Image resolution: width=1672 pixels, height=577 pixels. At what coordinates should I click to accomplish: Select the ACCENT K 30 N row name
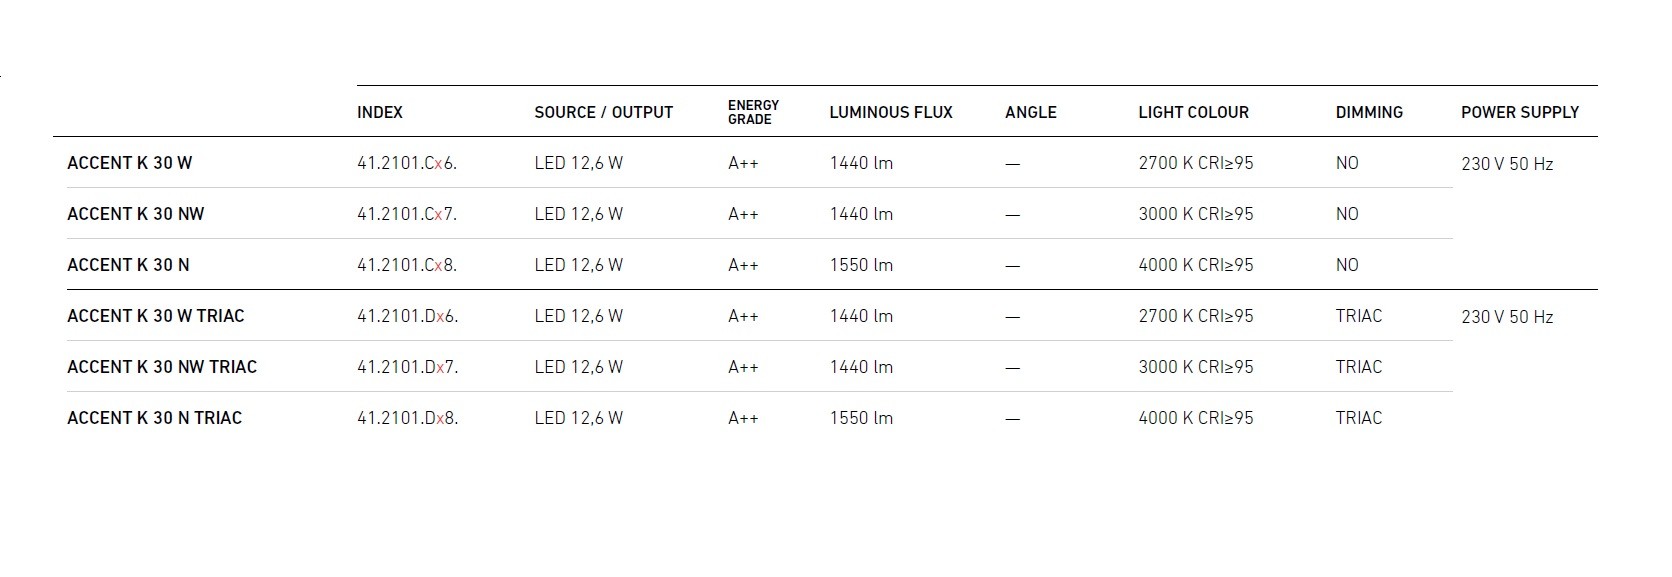pyautogui.click(x=128, y=265)
